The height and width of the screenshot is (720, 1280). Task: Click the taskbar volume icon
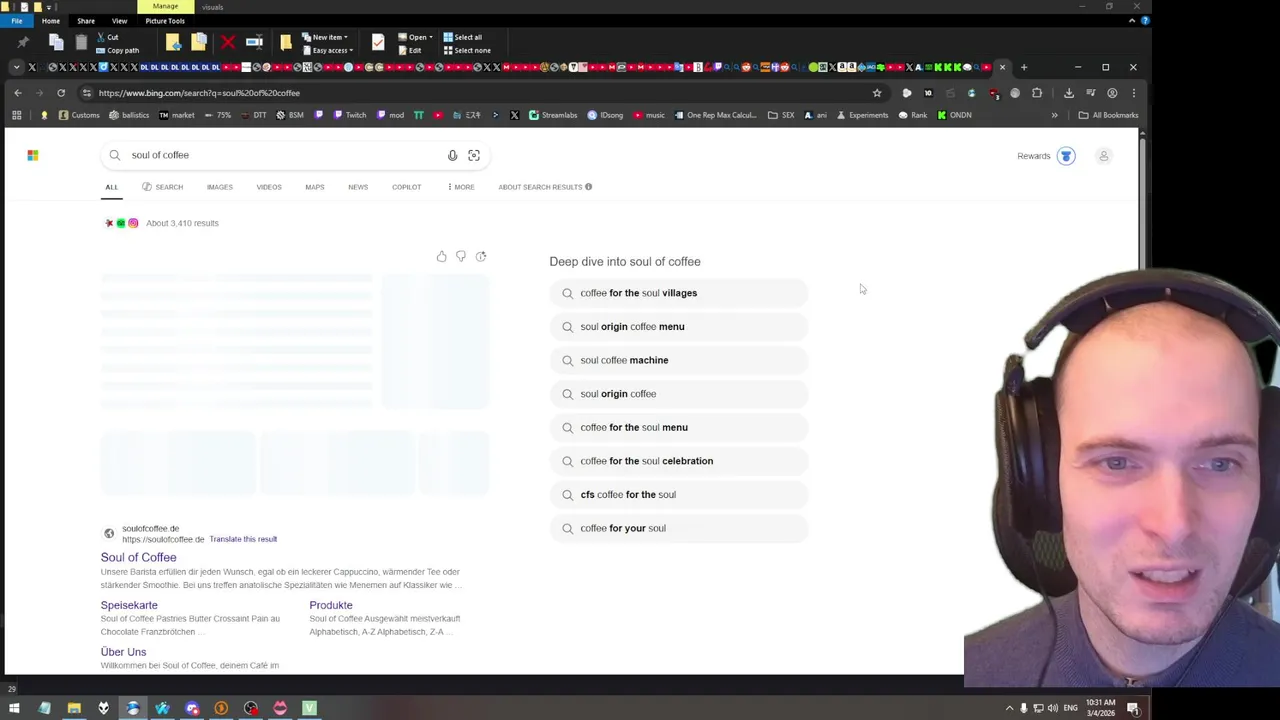pos(1052,708)
